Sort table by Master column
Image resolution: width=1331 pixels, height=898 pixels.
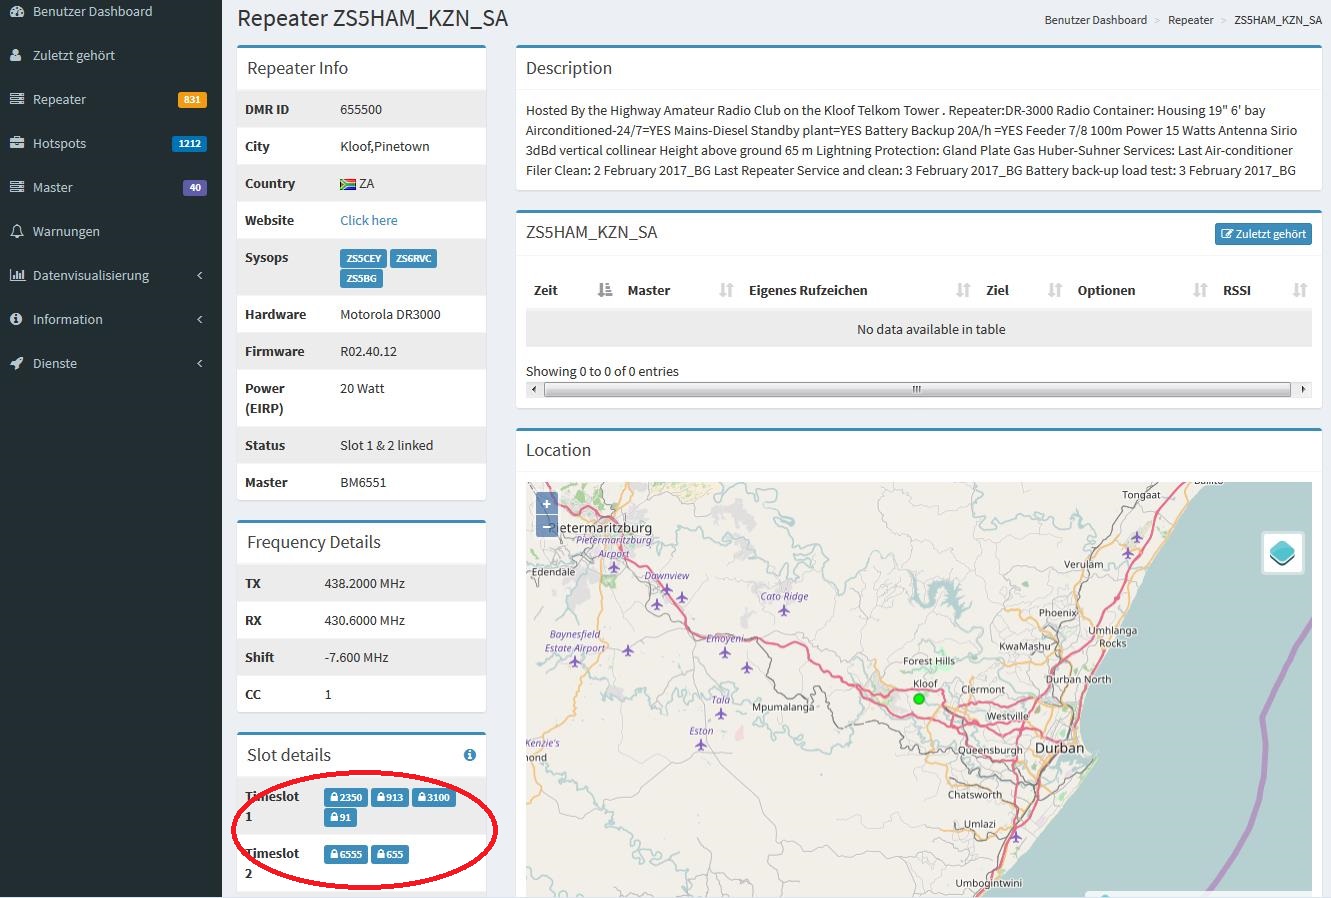tap(680, 290)
